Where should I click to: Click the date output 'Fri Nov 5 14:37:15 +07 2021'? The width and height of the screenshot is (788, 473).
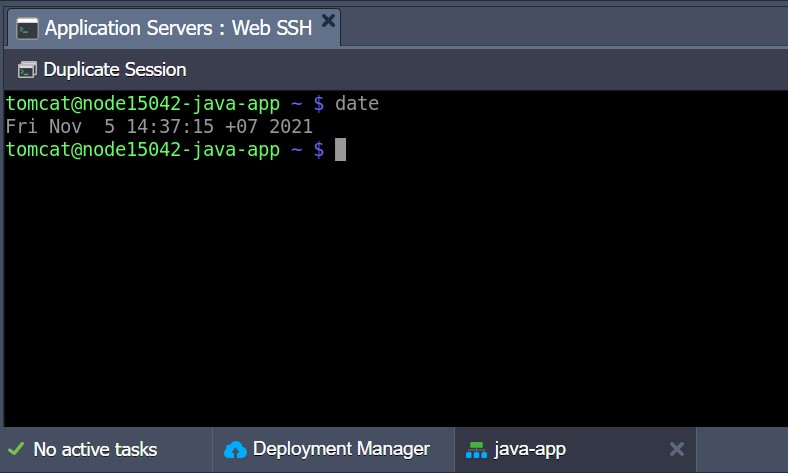coord(159,127)
